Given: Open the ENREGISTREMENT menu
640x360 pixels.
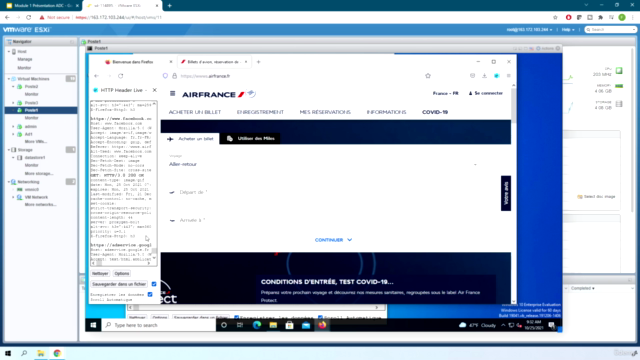Looking at the screenshot, I should coord(260,112).
